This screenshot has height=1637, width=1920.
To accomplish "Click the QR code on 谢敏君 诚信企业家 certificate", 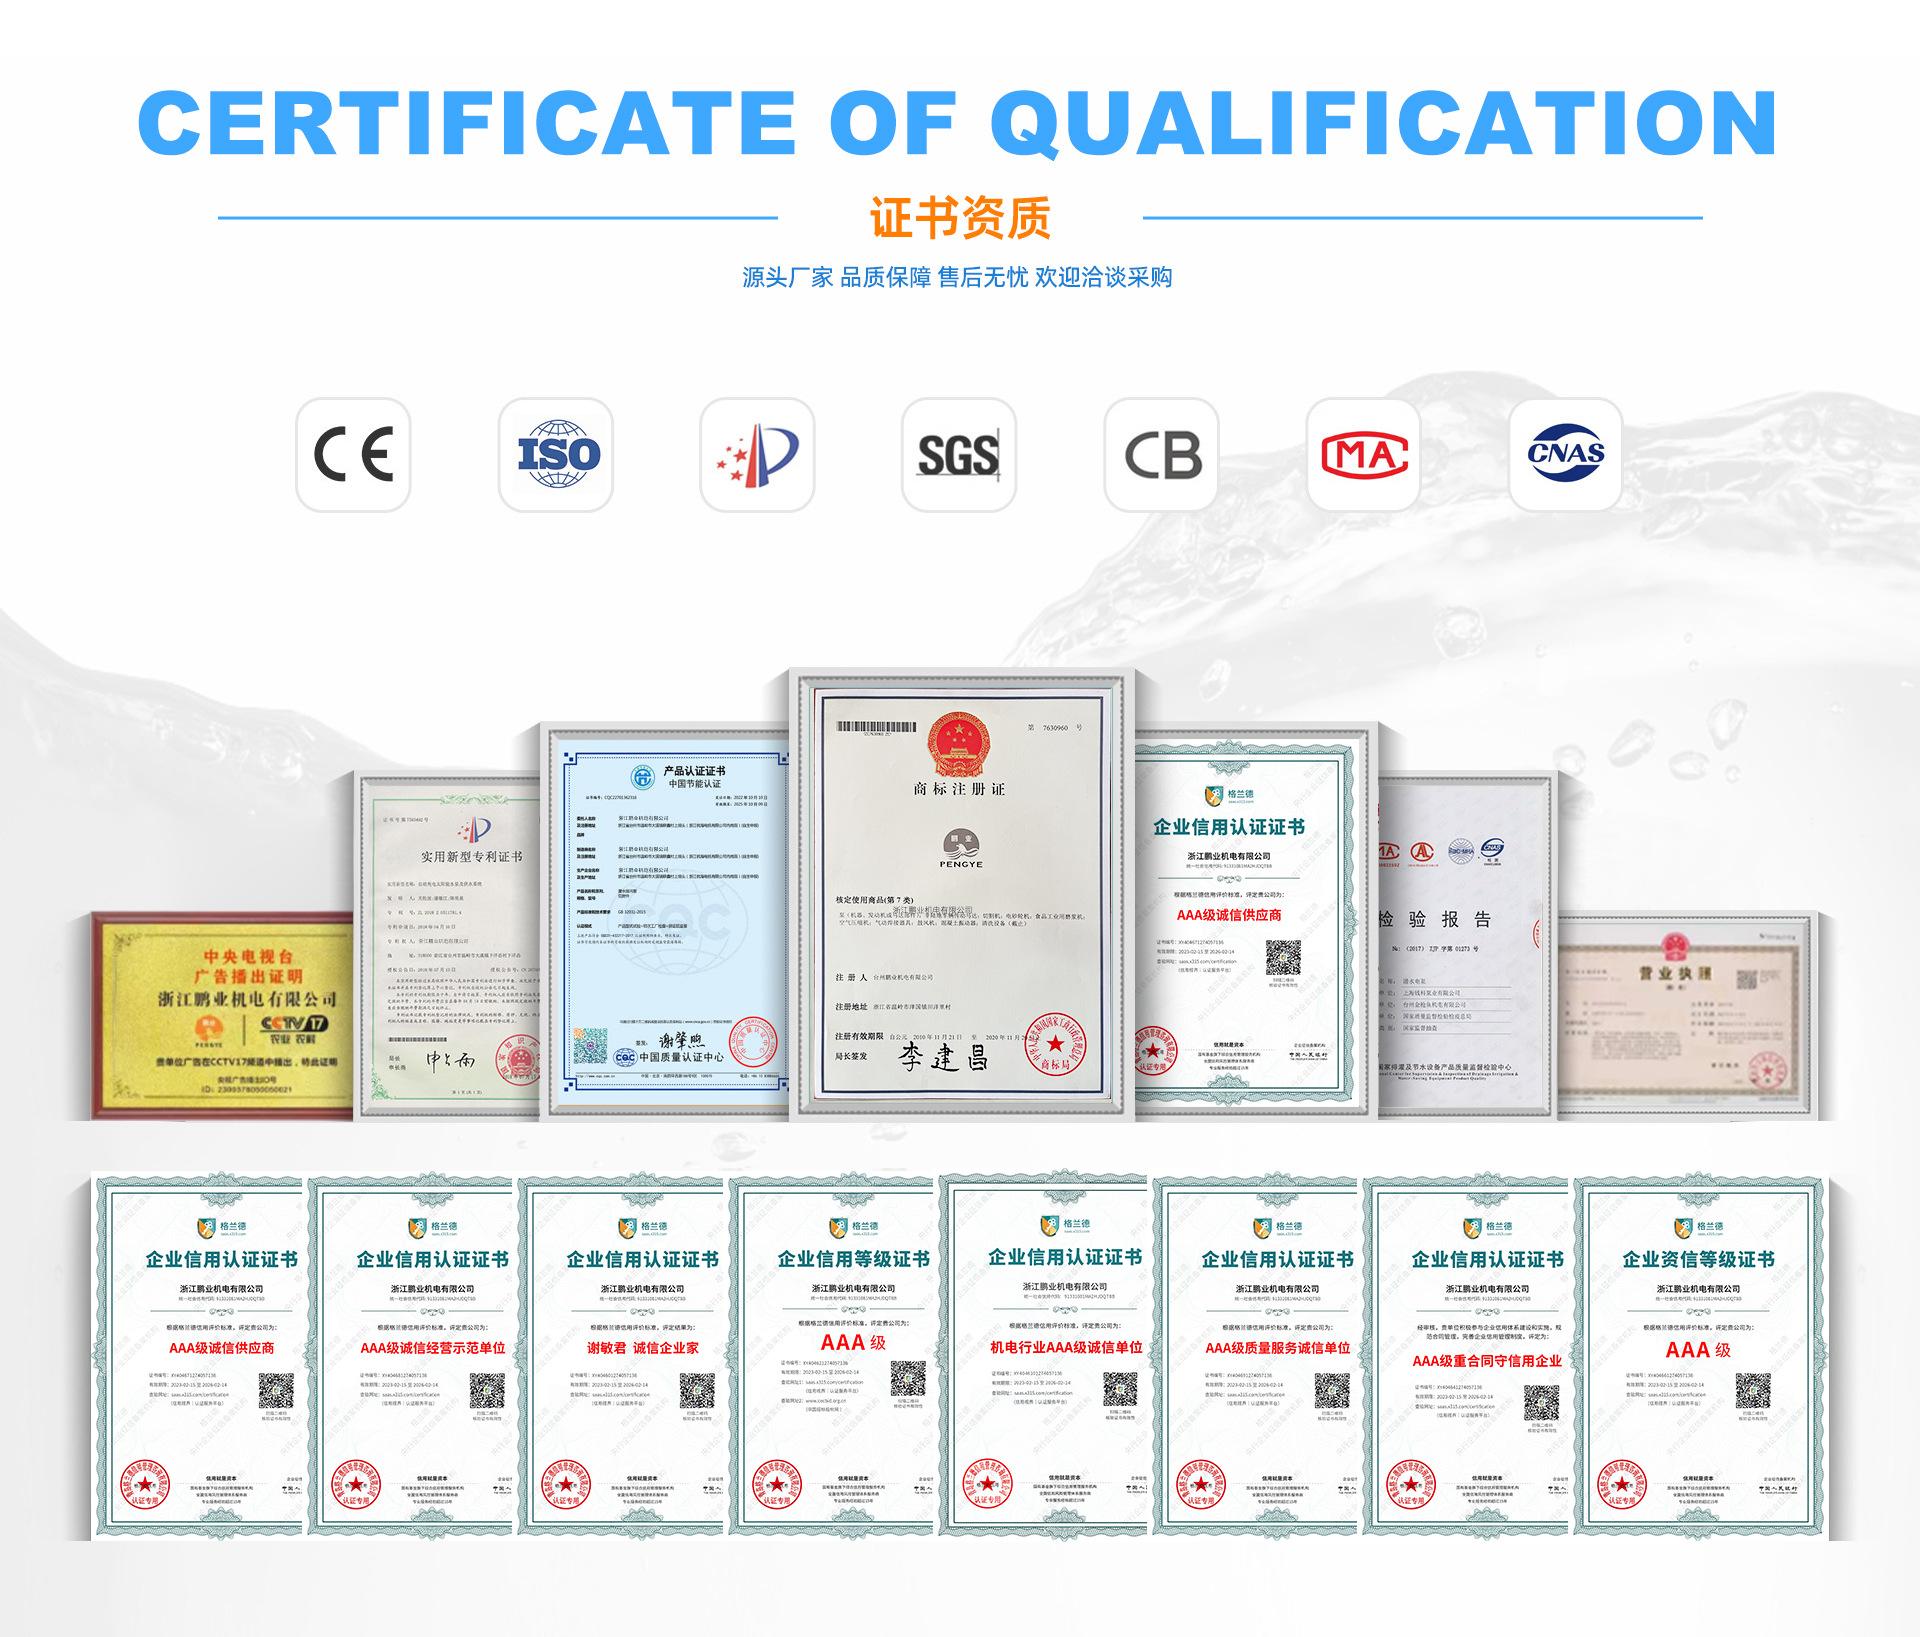I will pyautogui.click(x=697, y=1391).
